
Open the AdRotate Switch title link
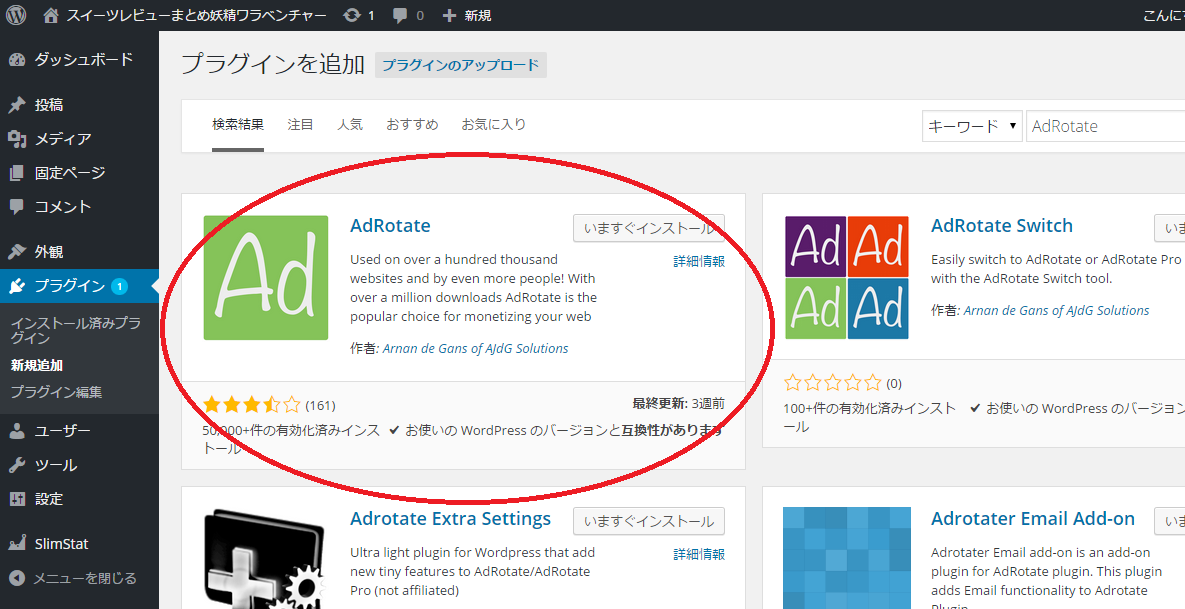pyautogui.click(x=1001, y=226)
